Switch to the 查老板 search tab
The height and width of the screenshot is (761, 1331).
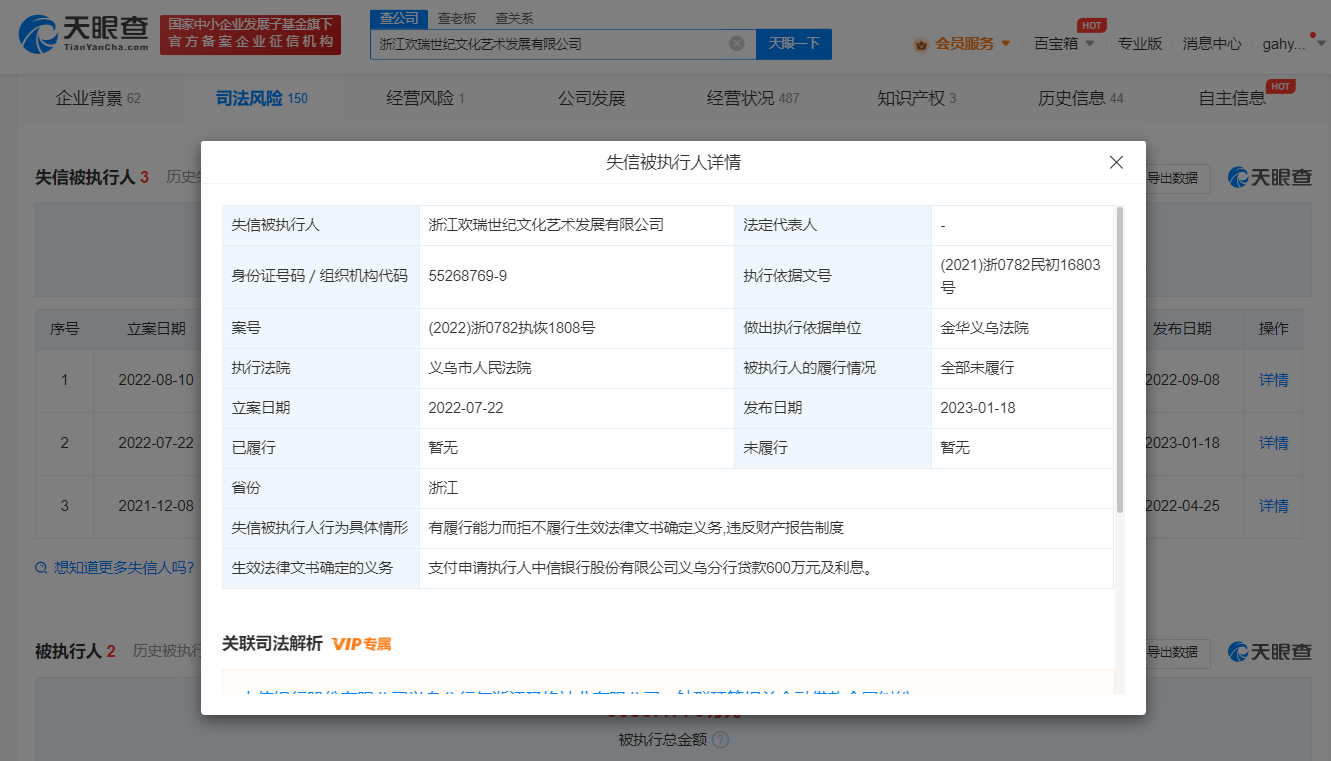[457, 18]
